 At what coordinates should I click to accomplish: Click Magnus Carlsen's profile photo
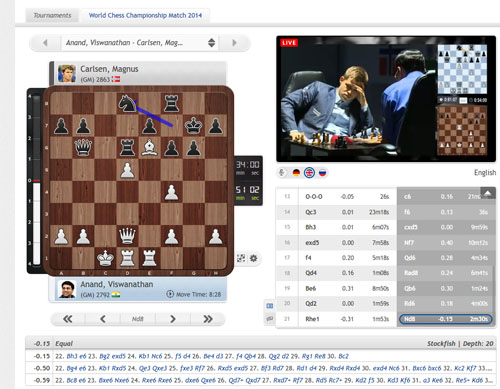pos(67,73)
